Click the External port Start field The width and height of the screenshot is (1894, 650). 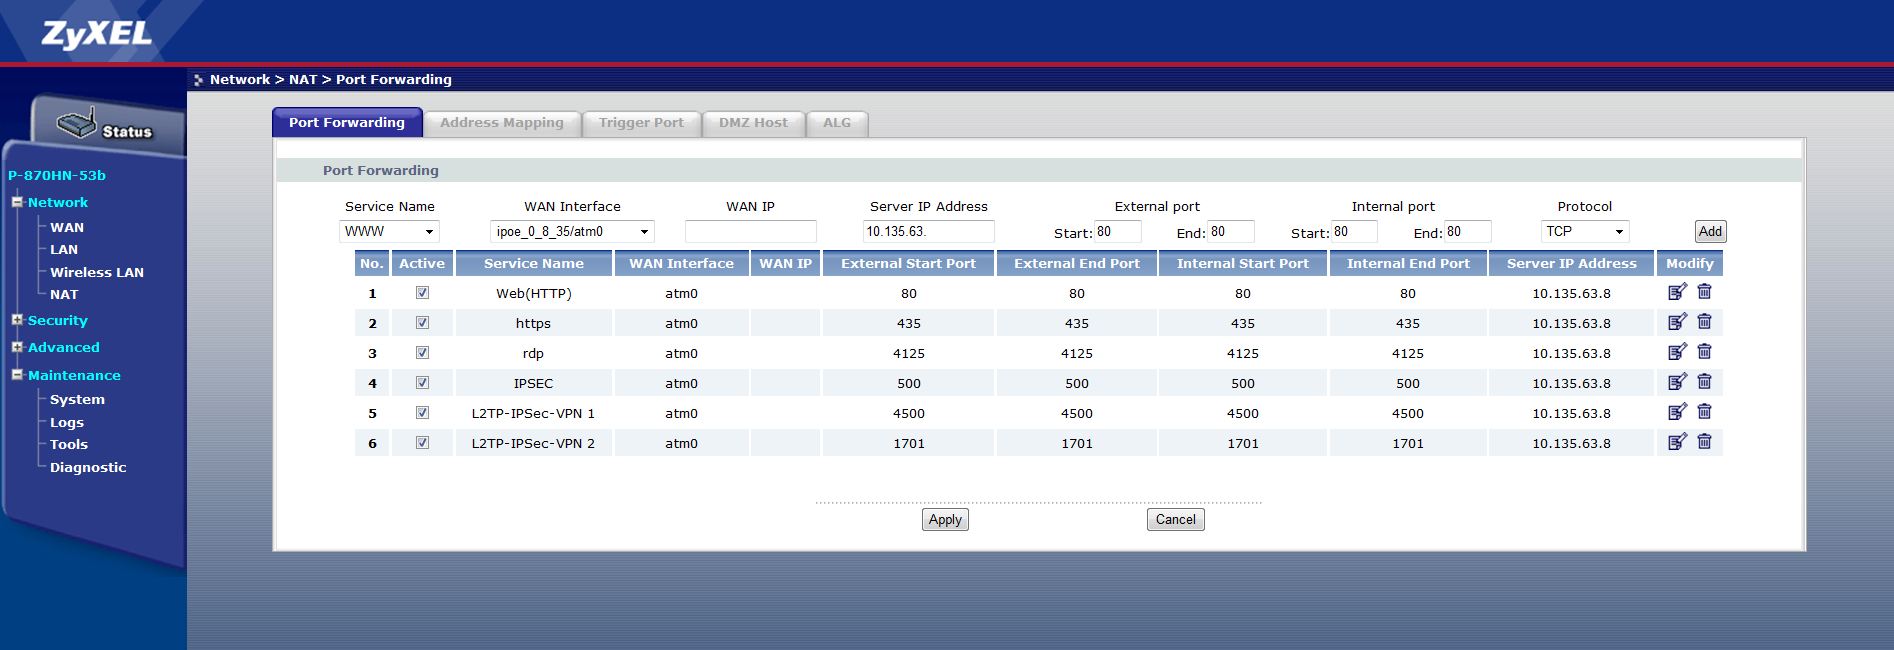click(x=1117, y=231)
